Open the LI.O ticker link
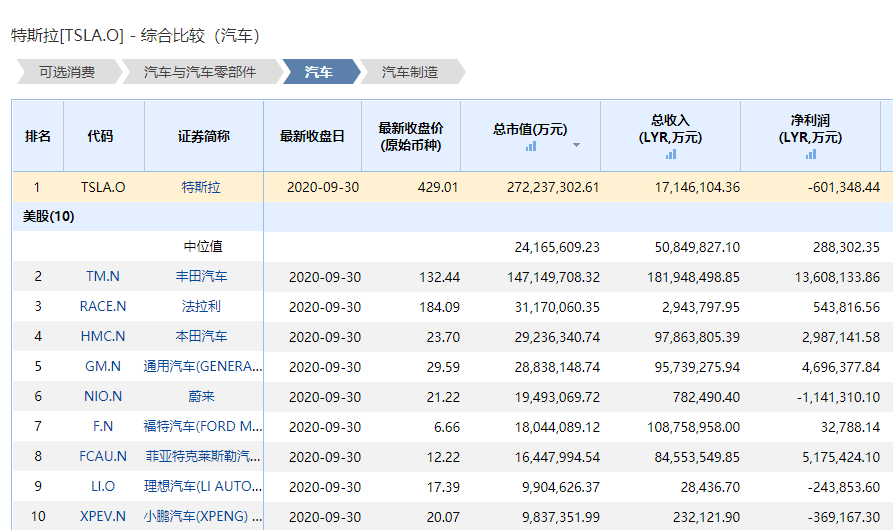The image size is (893, 530). coord(103,486)
